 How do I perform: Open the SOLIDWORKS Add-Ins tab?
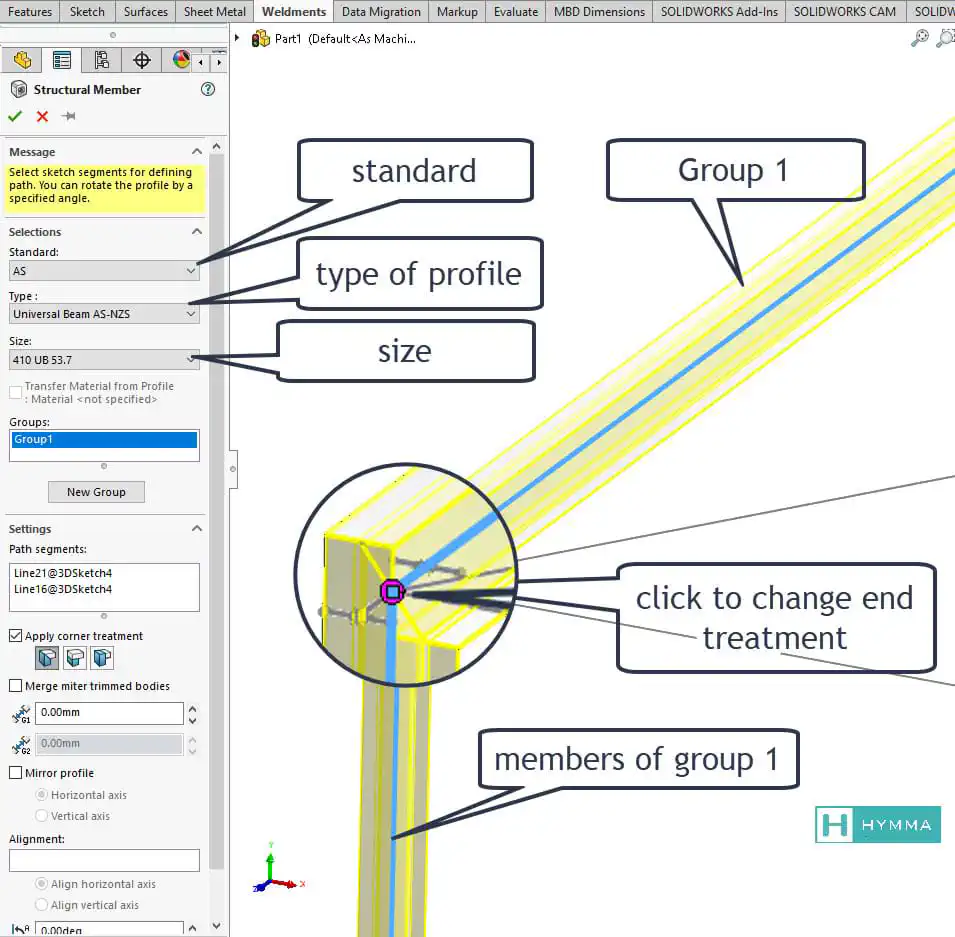pyautogui.click(x=719, y=12)
